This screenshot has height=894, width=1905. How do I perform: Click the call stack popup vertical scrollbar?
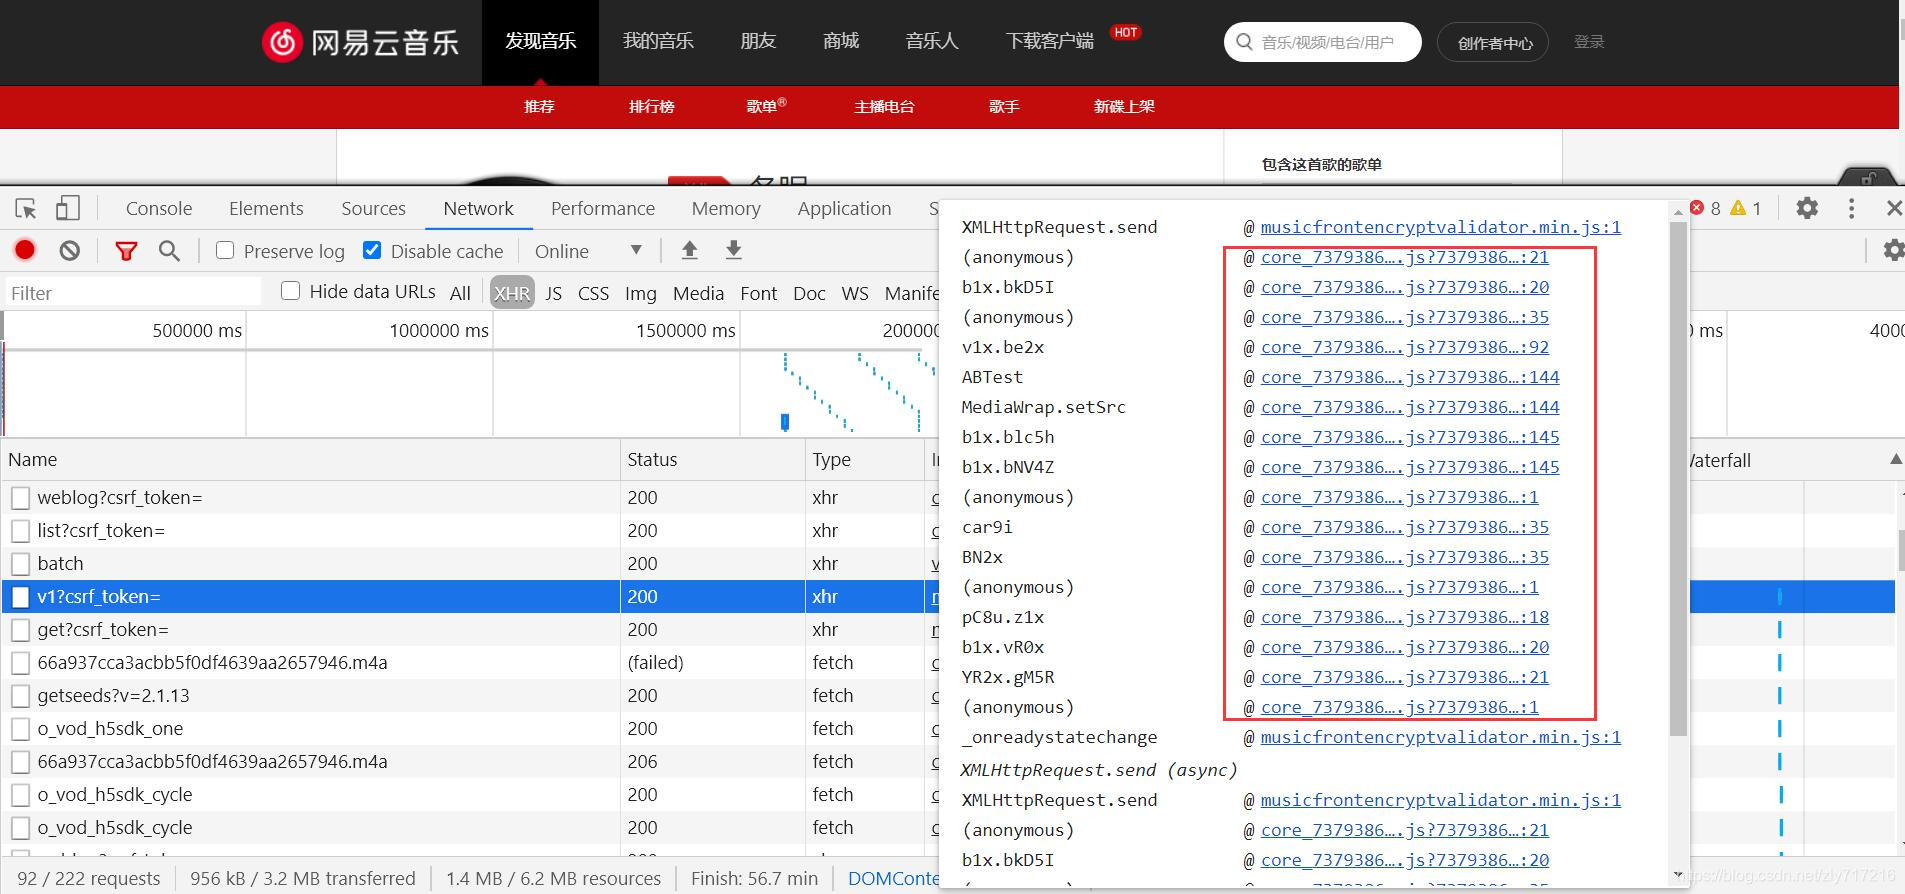coord(1678,480)
